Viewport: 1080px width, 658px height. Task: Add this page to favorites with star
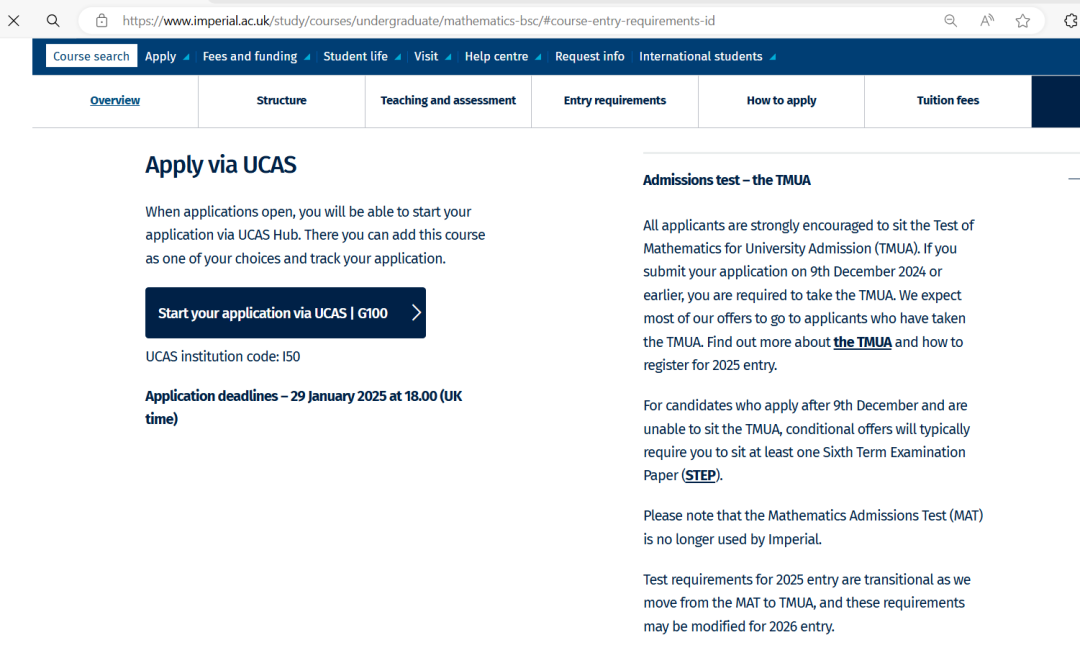click(x=1022, y=20)
